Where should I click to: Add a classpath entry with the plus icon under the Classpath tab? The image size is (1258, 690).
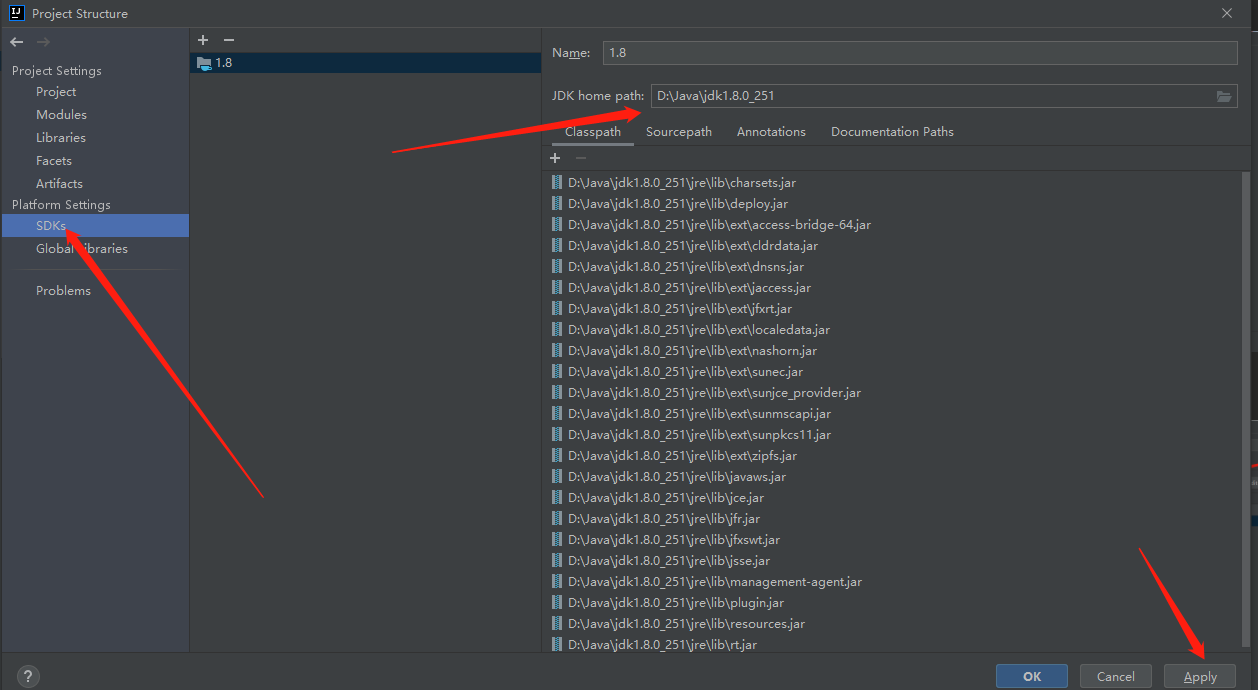pyautogui.click(x=556, y=158)
